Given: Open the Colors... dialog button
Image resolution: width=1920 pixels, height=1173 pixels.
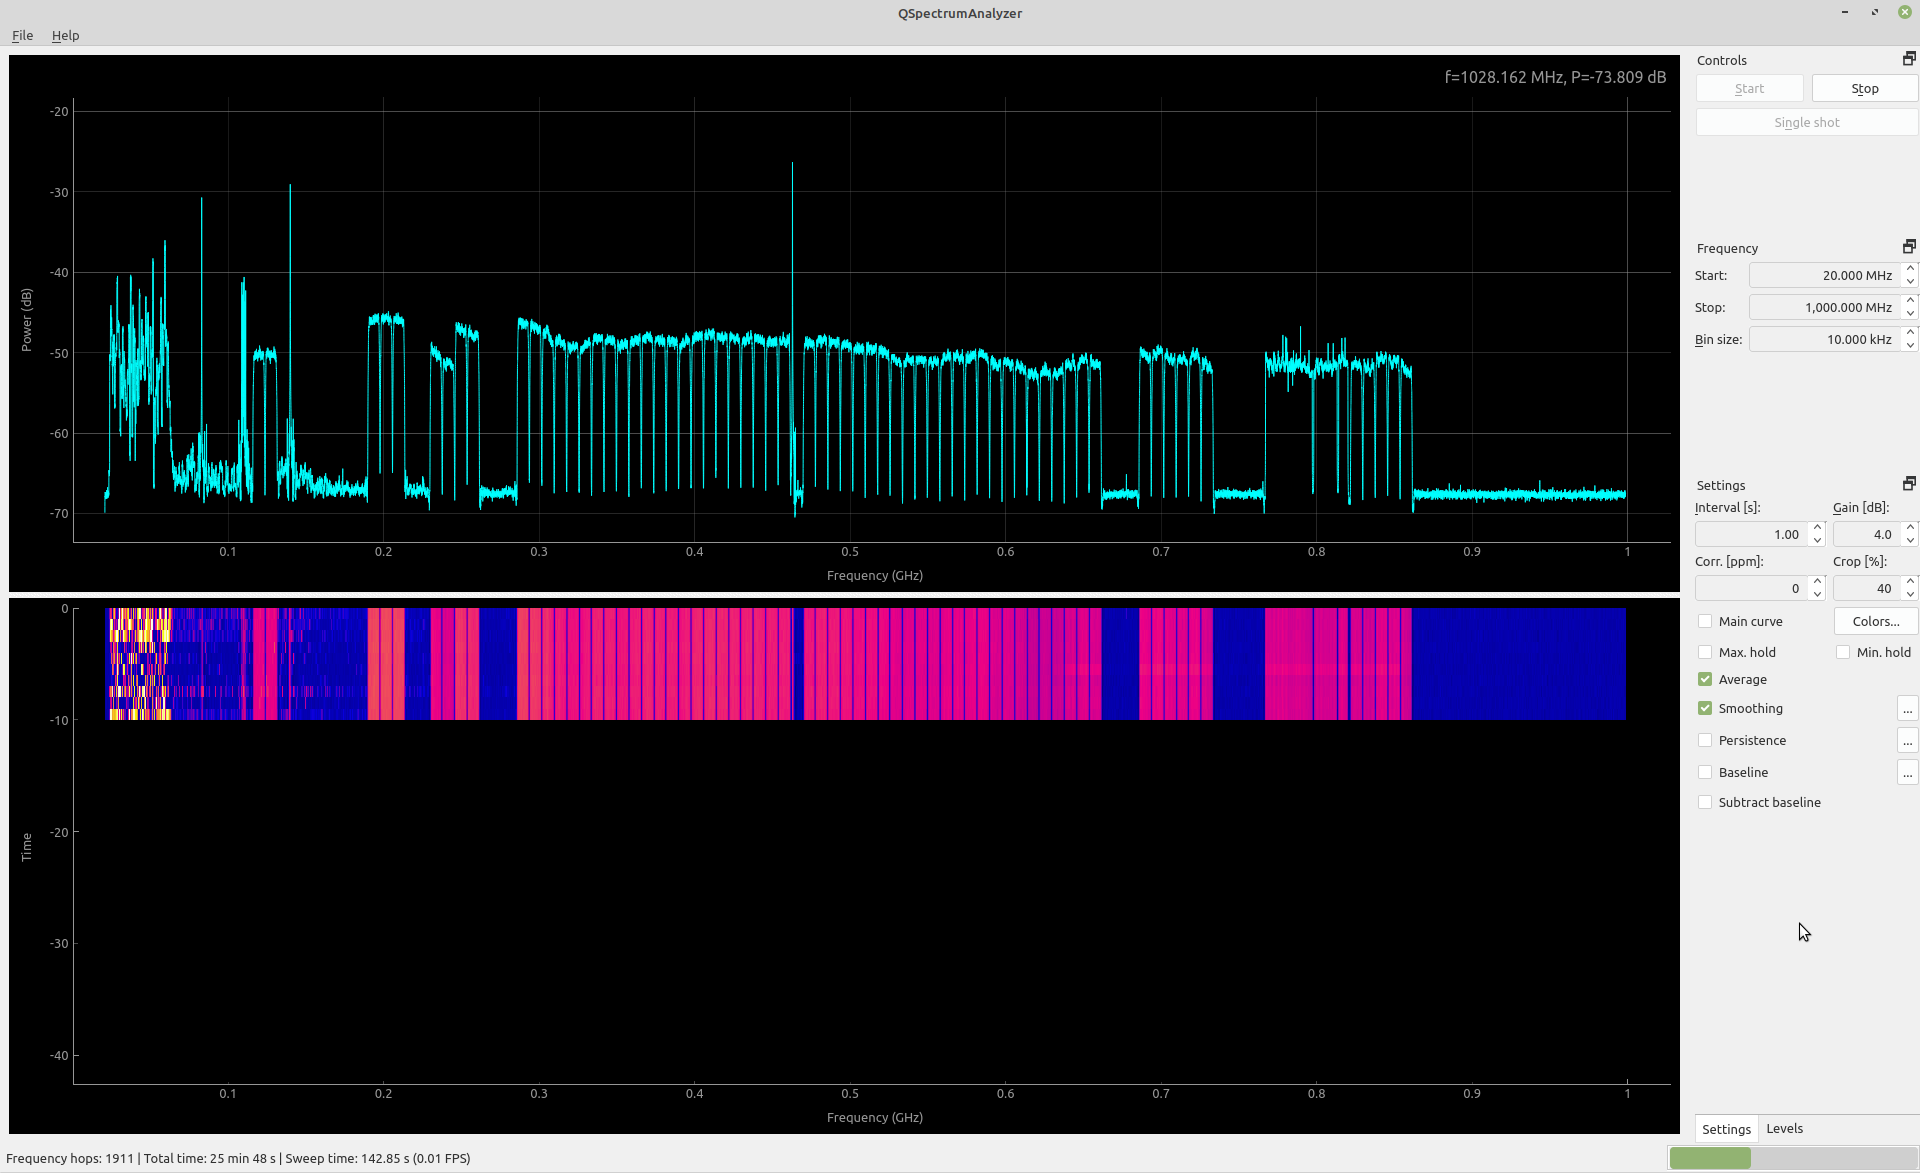Looking at the screenshot, I should (x=1875, y=621).
